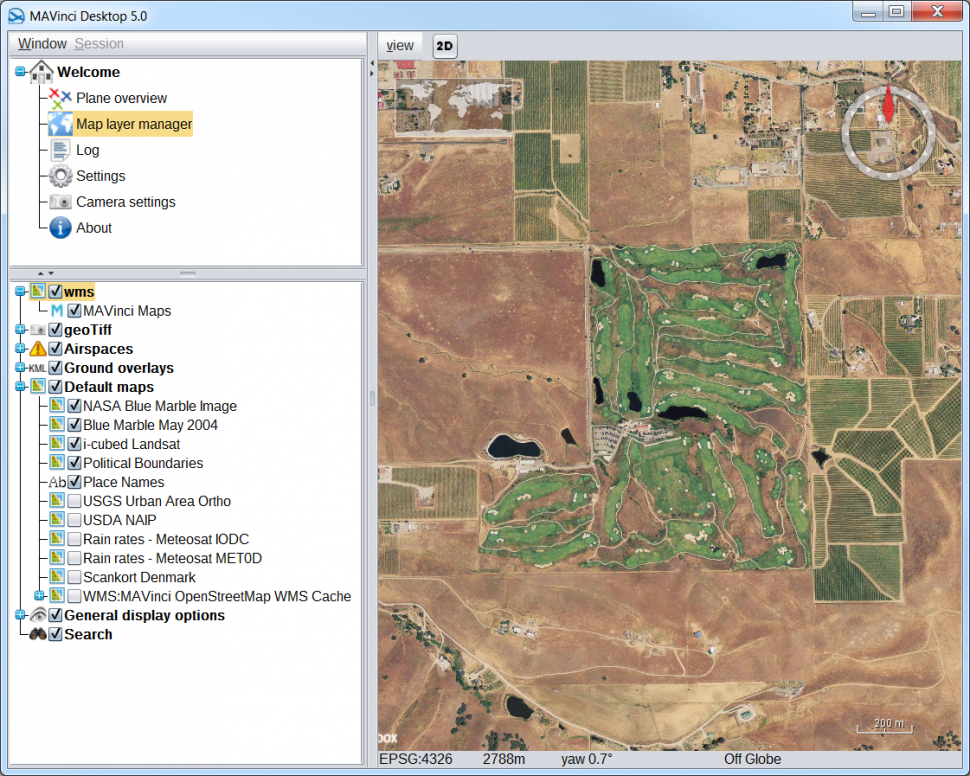The height and width of the screenshot is (776, 970).
Task: Open the Window menu
Action: coord(42,44)
